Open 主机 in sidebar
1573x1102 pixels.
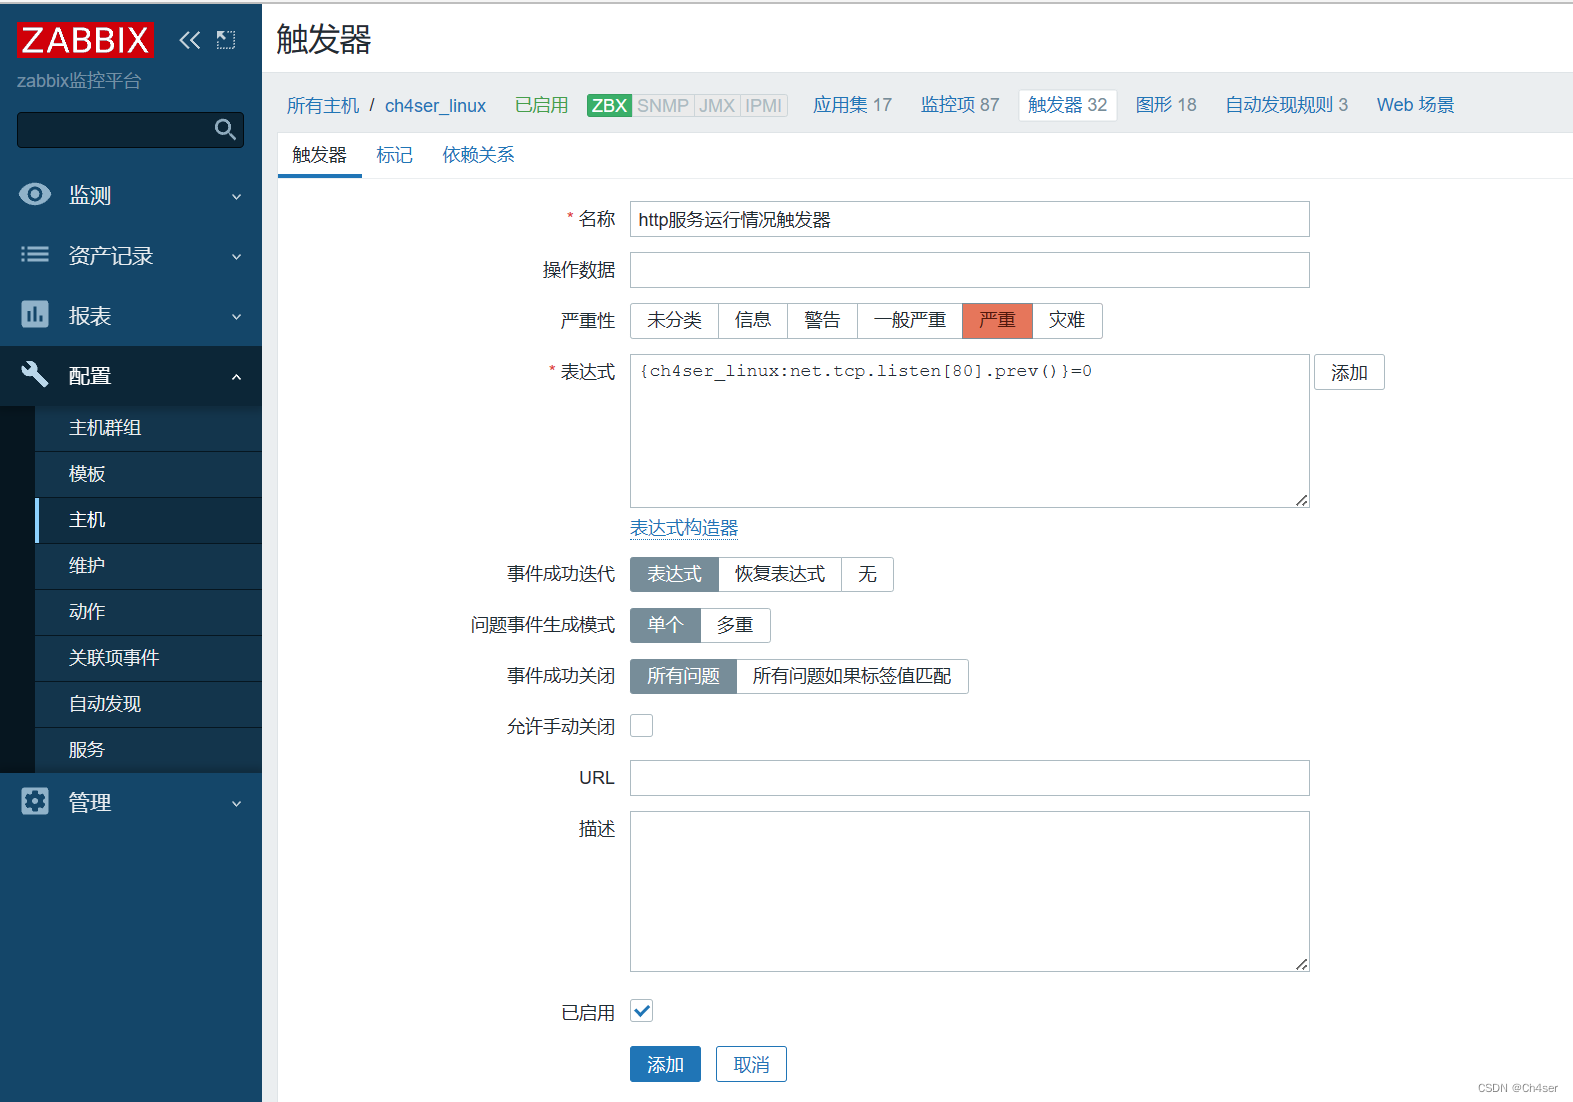point(148,520)
